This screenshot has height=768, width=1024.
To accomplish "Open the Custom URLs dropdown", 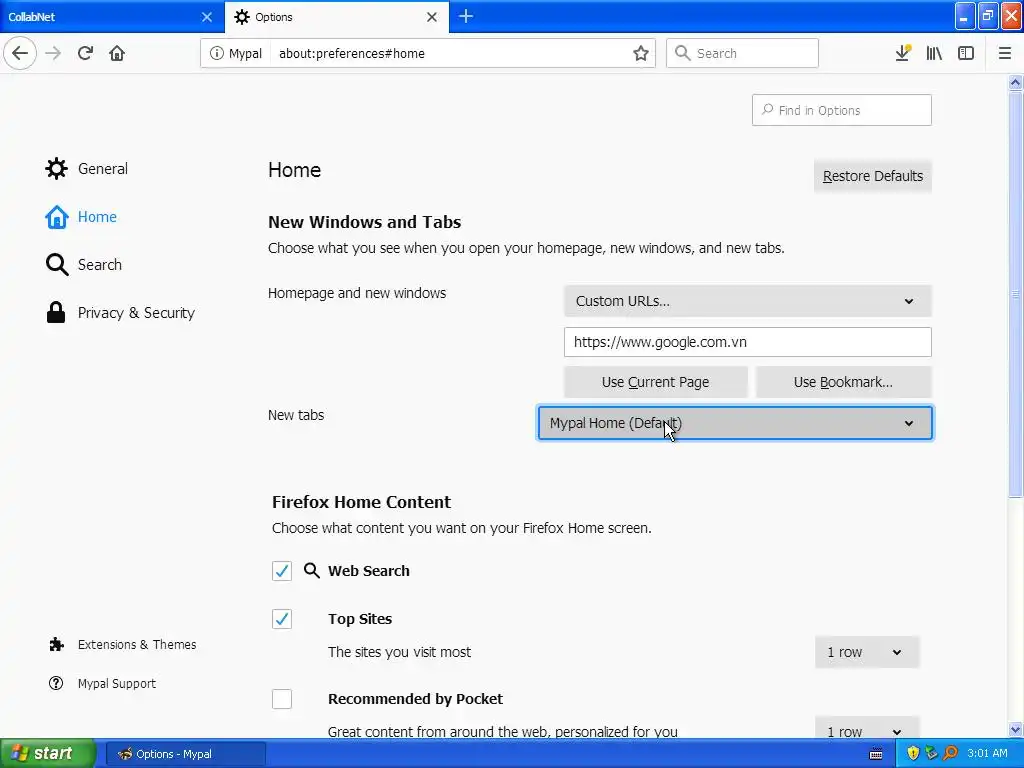I will (x=747, y=301).
